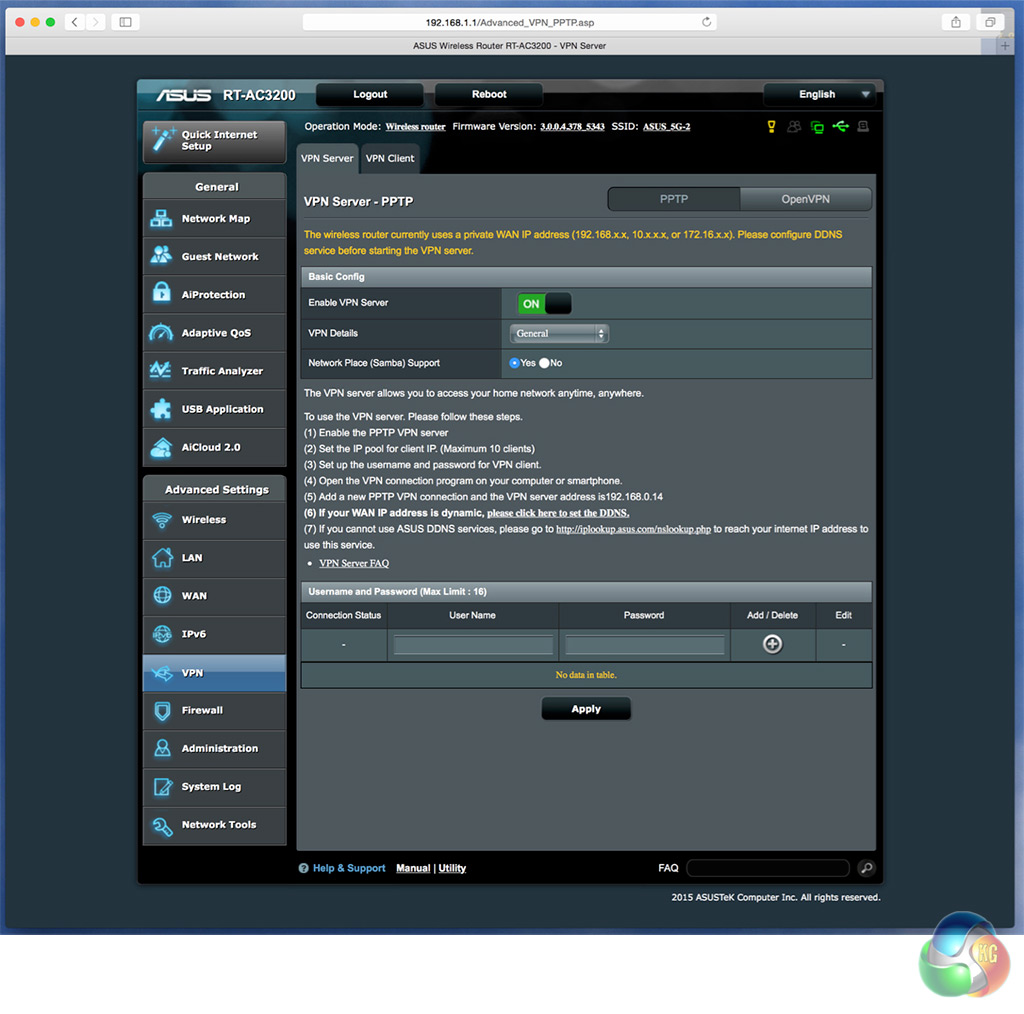Open Quick Internet Setup wizard

click(214, 140)
